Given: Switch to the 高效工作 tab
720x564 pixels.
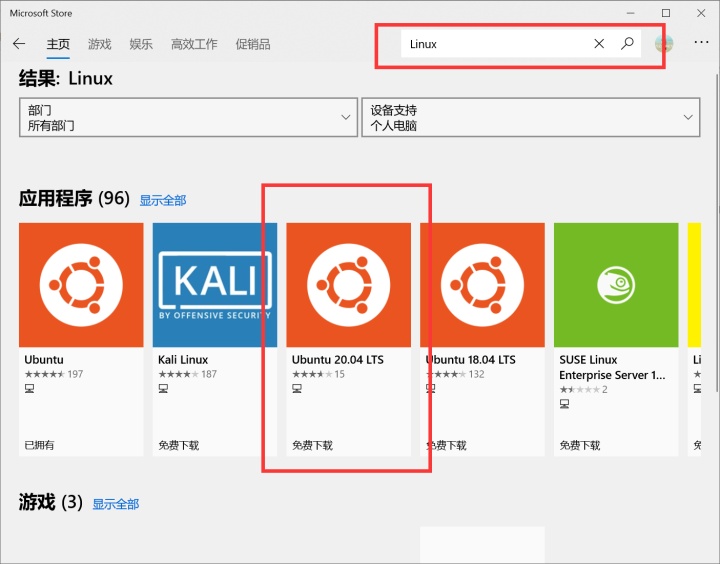Looking at the screenshot, I should click(x=194, y=45).
